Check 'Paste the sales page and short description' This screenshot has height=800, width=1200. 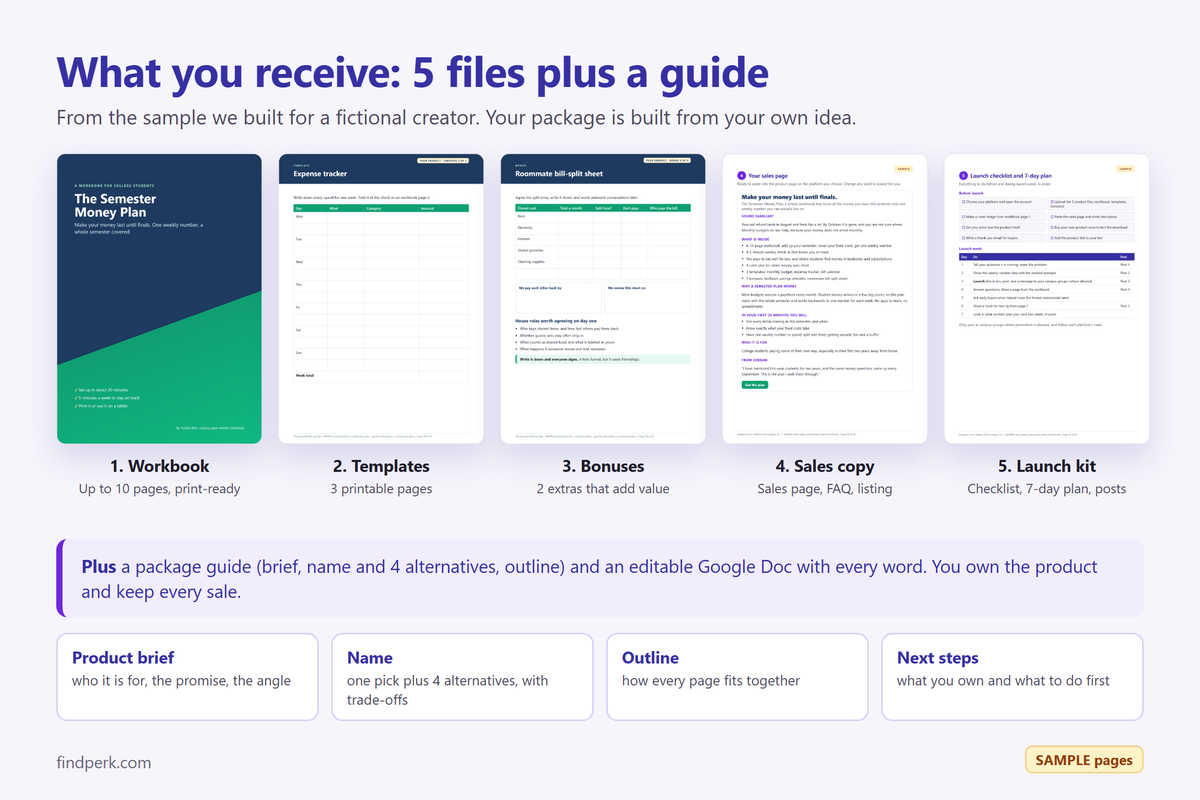click(1091, 217)
